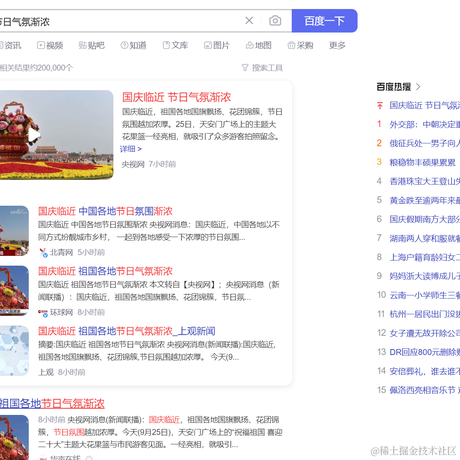
Task: Open hot search 9 妈妈浙大读博
Action: coord(425,276)
